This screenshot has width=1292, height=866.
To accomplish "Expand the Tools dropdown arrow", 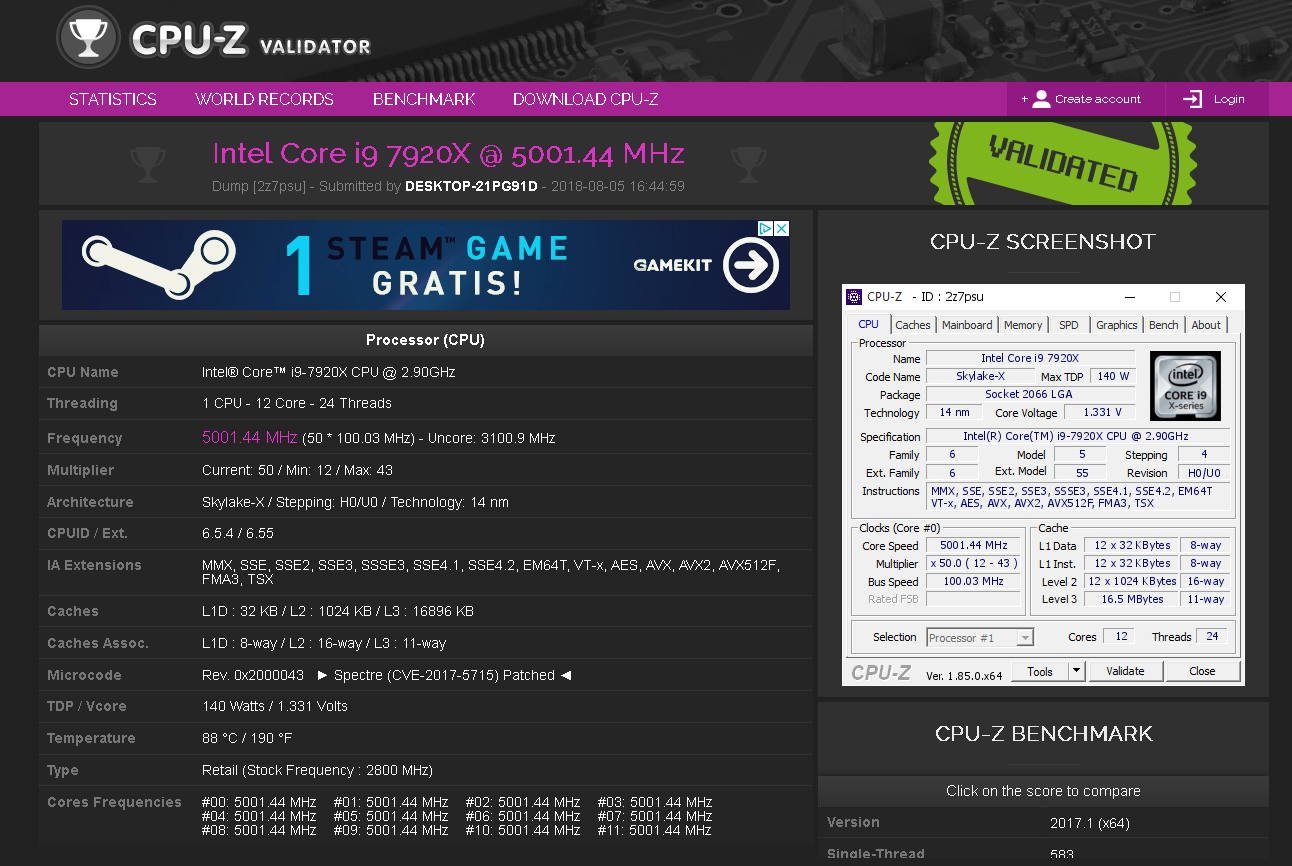I will click(1077, 671).
